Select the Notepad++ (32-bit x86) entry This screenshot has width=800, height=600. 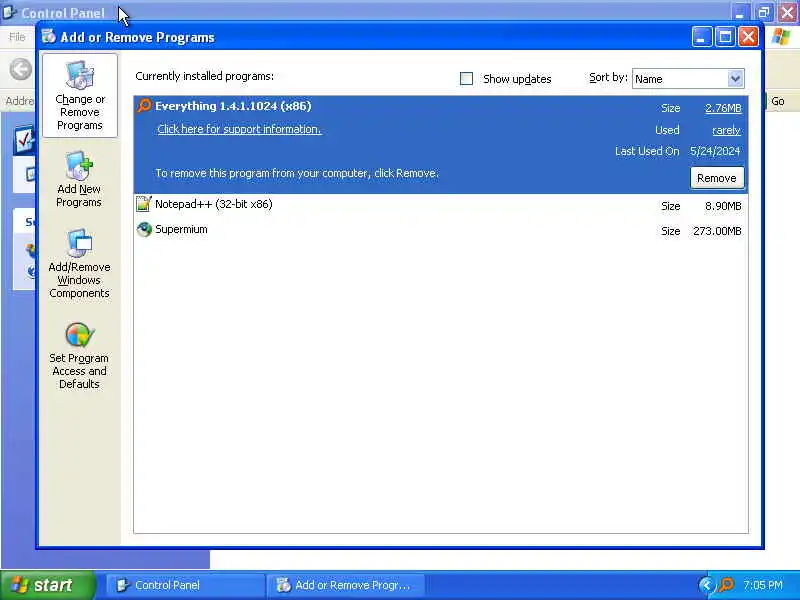(441, 205)
